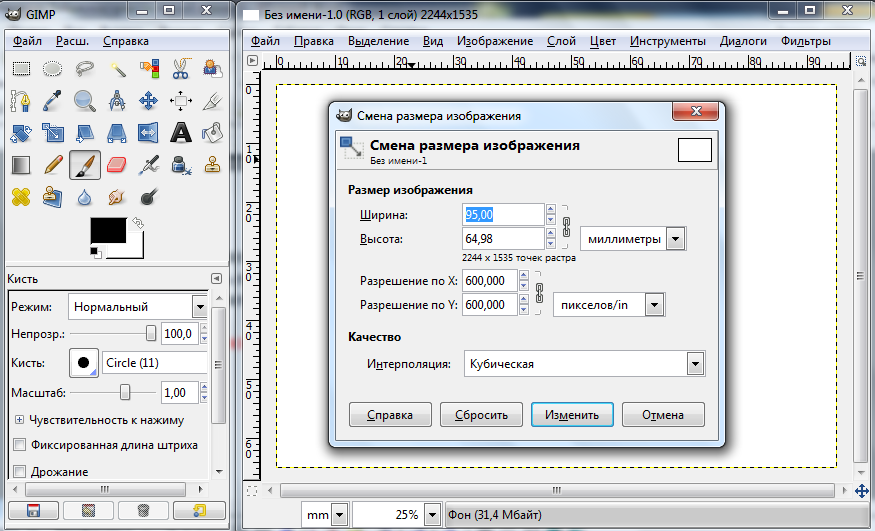875x531 pixels.
Task: Select the Ink tool
Action: click(181, 165)
